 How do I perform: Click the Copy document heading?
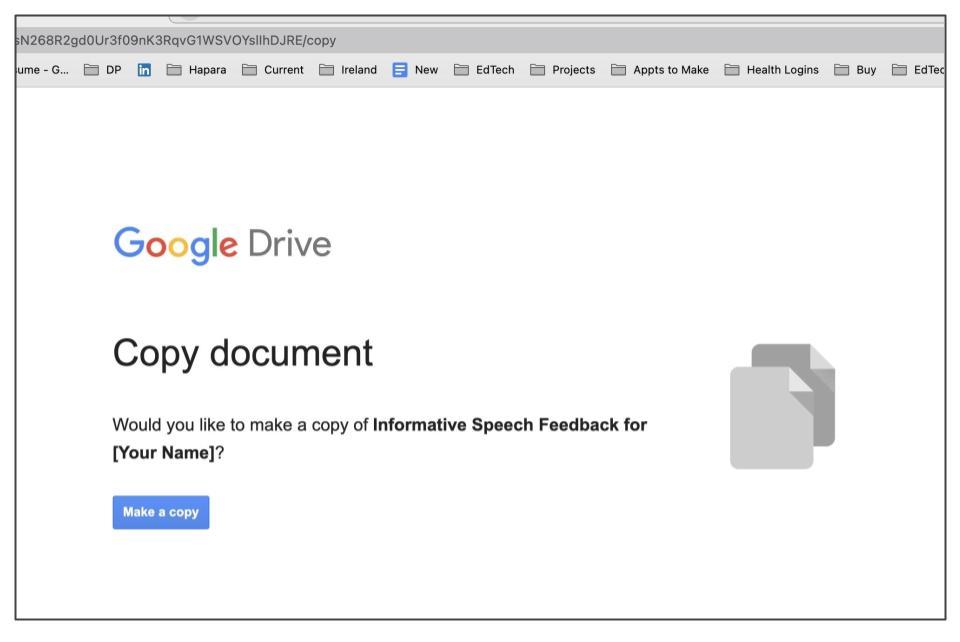coord(242,354)
